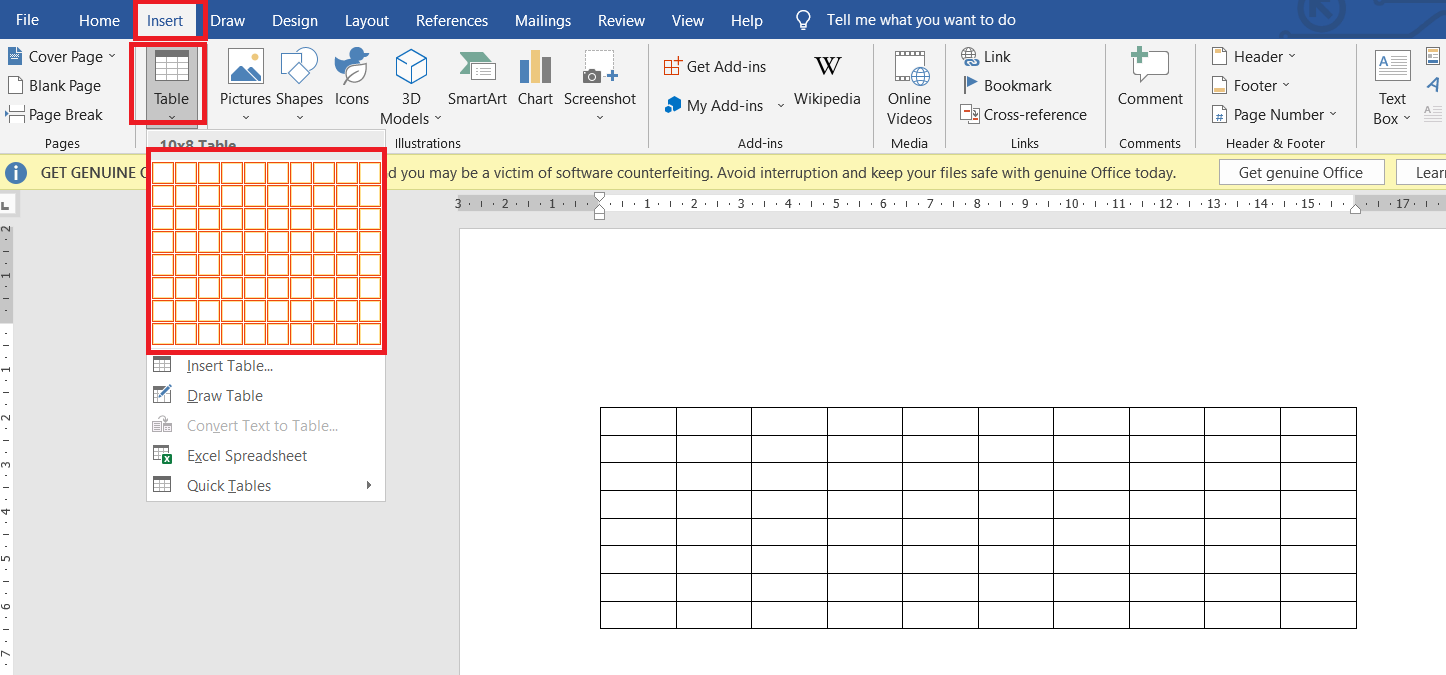This screenshot has width=1446, height=675.
Task: Open the Page Number dropdown
Action: point(1273,114)
